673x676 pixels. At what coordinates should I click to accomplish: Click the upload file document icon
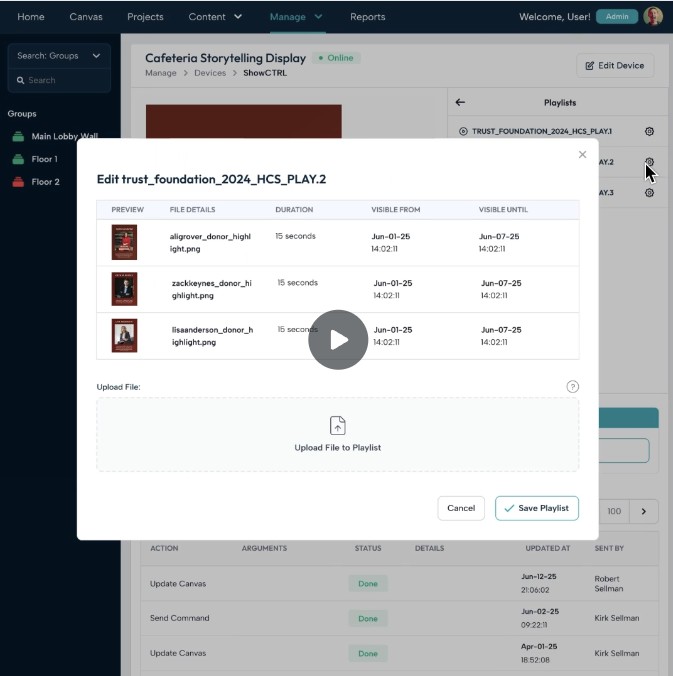click(337, 426)
